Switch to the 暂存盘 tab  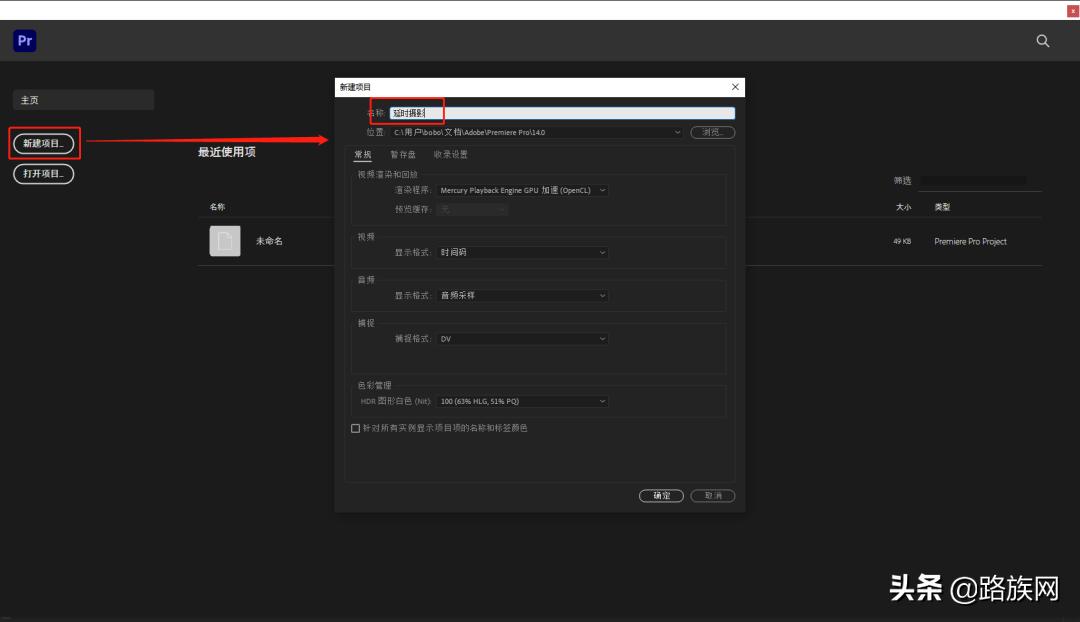pos(403,154)
